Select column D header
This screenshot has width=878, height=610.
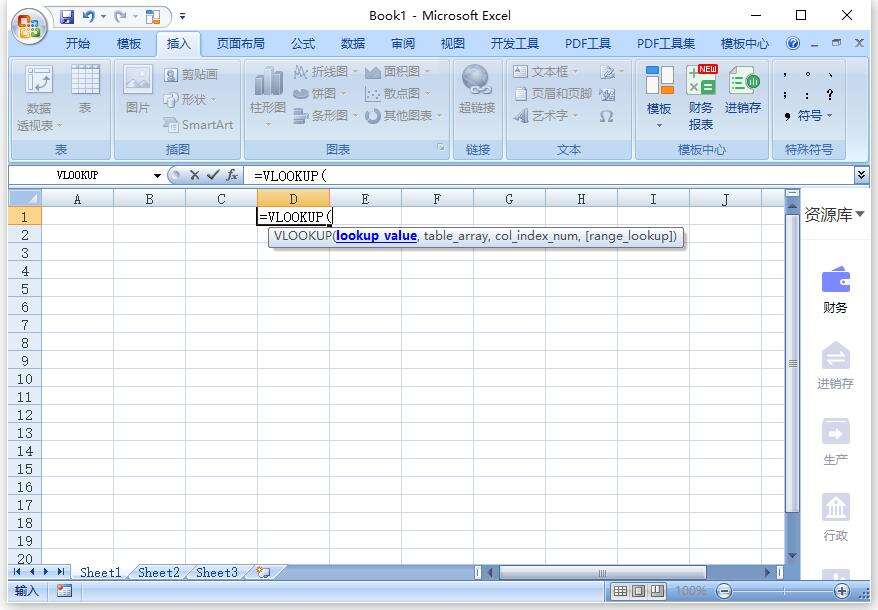293,199
